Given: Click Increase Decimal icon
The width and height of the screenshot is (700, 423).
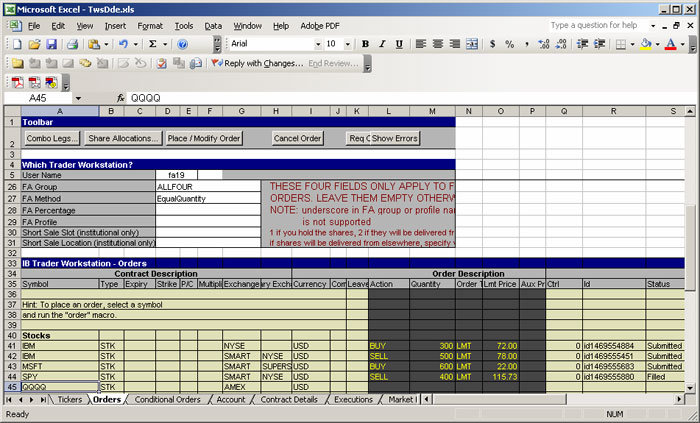Looking at the screenshot, I should click(544, 44).
